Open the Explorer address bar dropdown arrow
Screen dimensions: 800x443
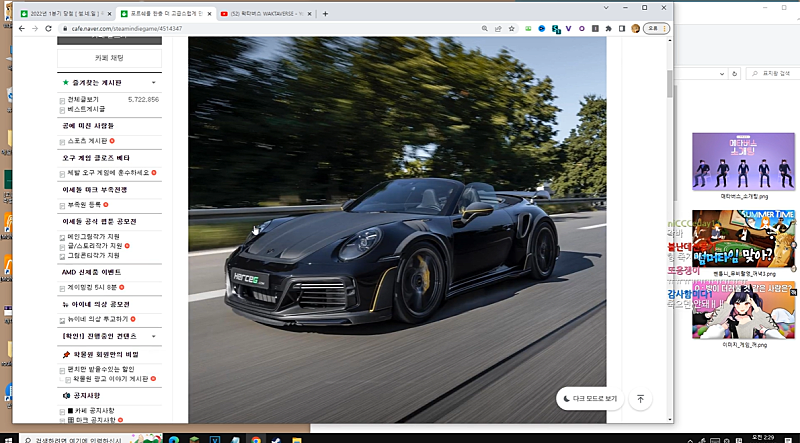(x=721, y=73)
